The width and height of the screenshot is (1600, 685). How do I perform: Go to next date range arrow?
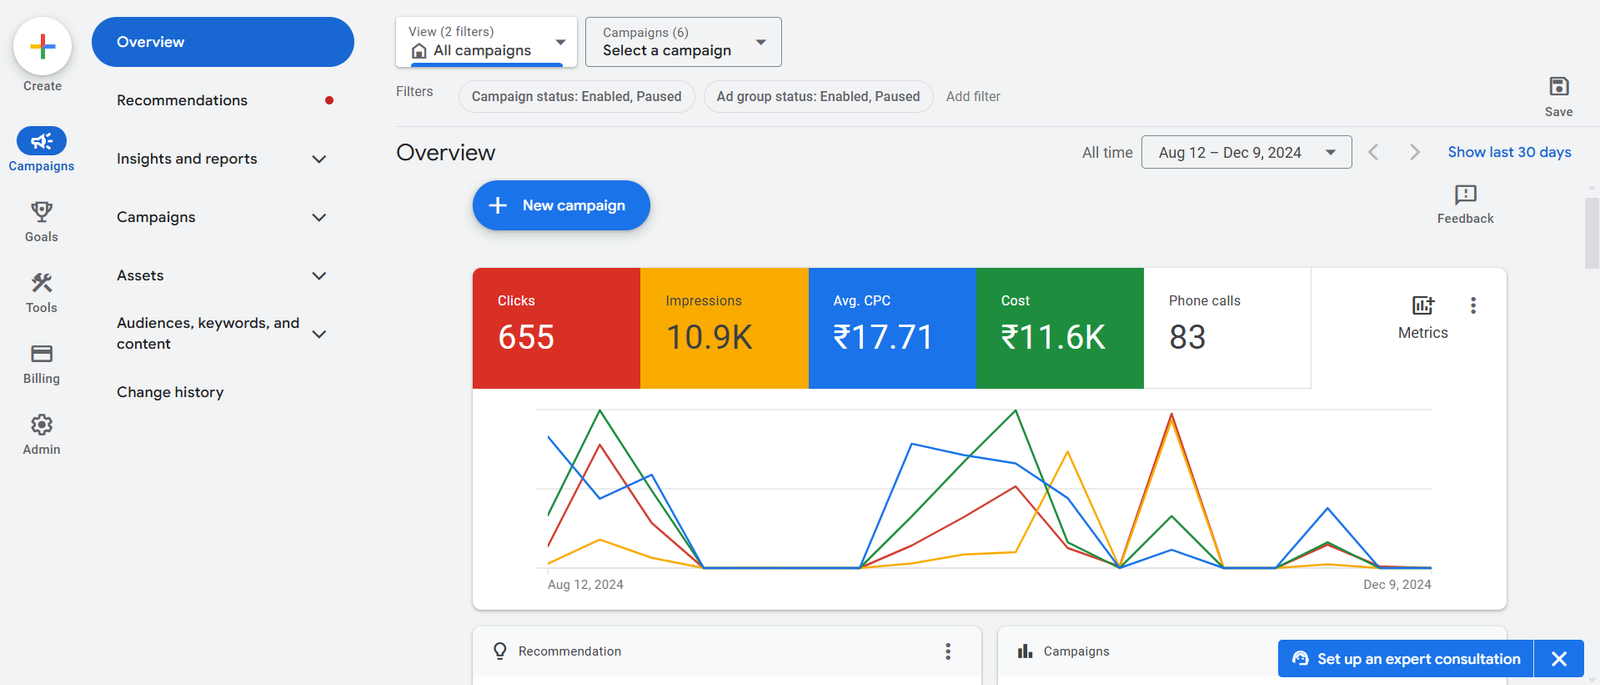(x=1414, y=152)
